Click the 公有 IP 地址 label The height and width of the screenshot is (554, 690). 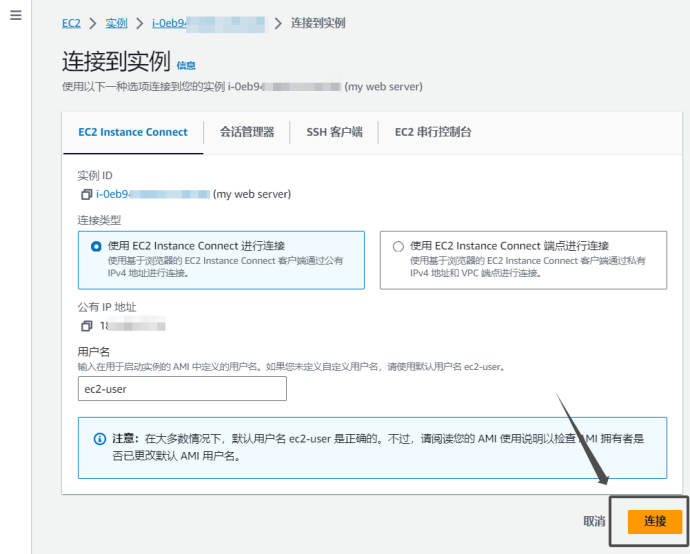tap(107, 307)
